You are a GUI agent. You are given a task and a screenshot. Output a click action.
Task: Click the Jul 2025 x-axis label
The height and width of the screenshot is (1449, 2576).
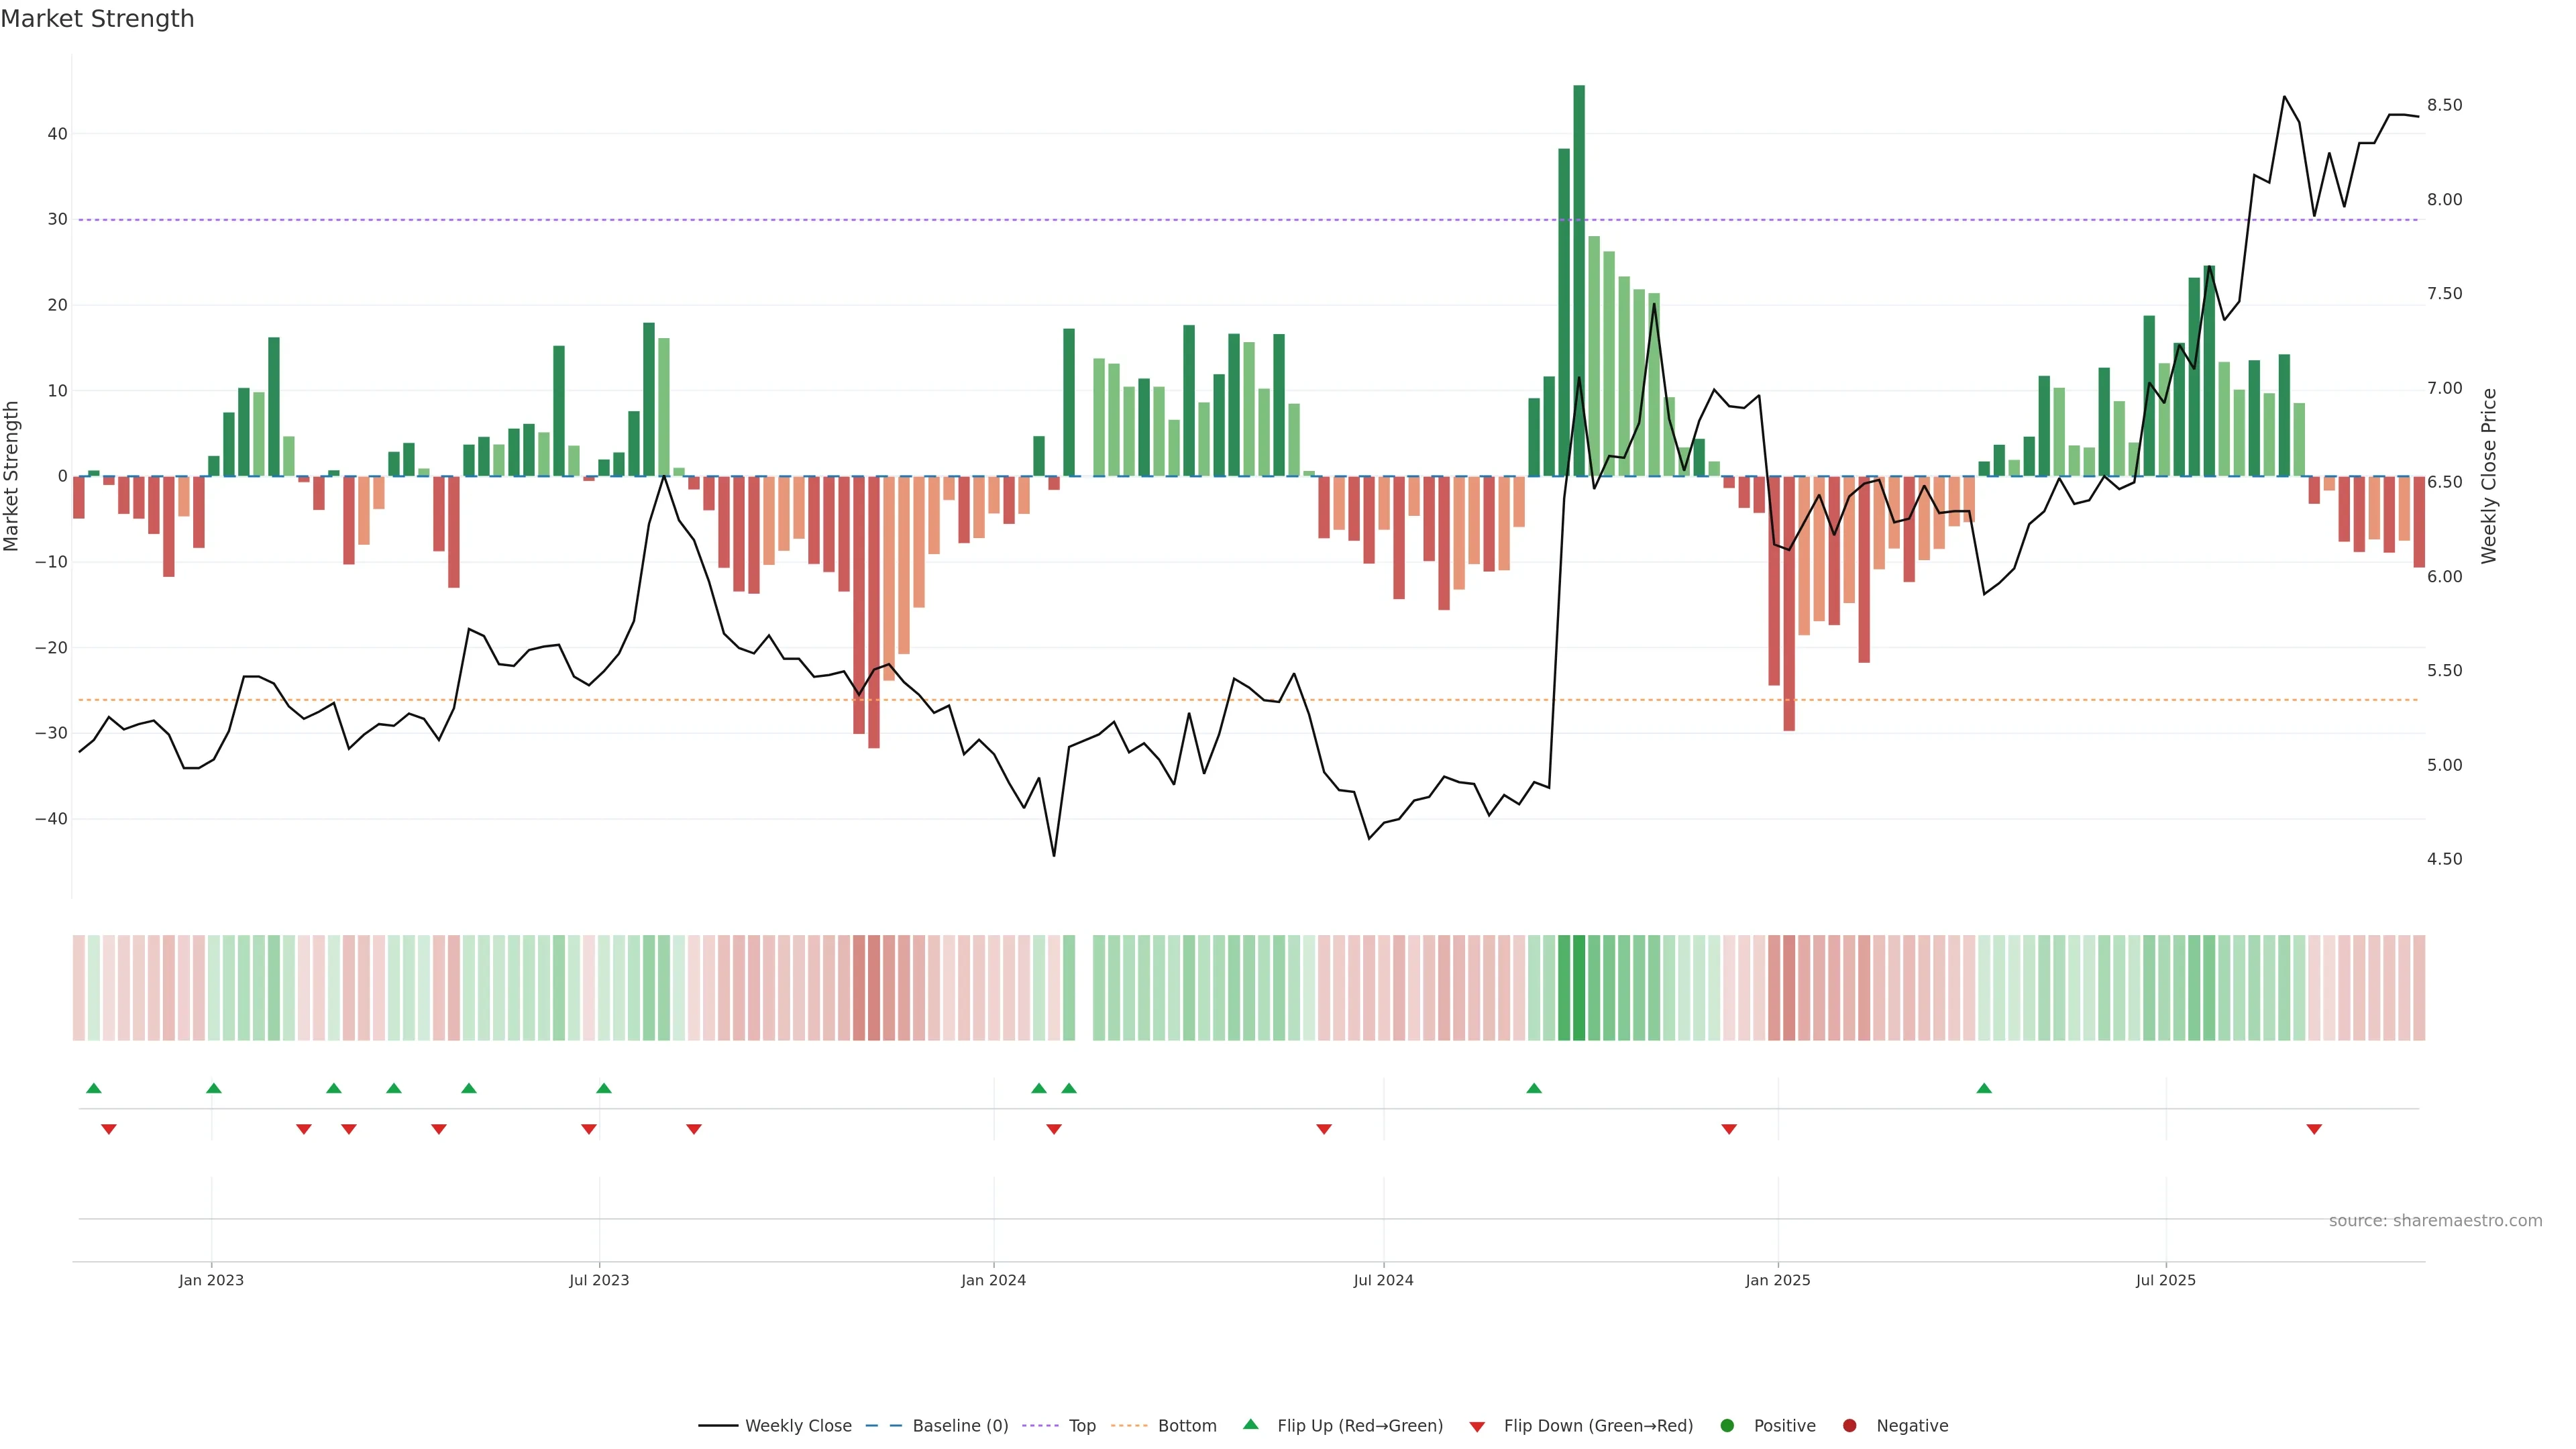tap(2165, 1280)
